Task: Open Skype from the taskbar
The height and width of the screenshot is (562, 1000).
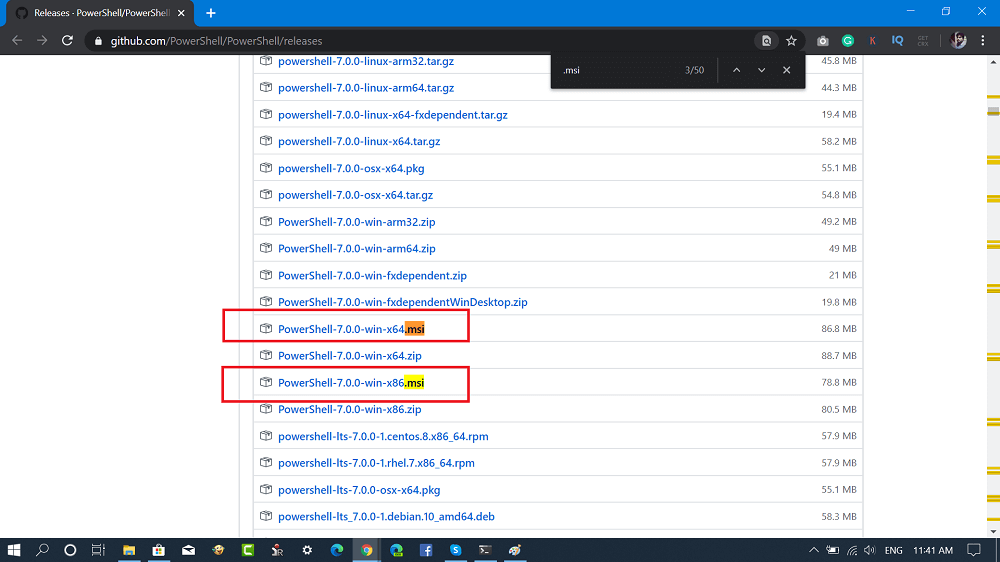Action: 455,550
